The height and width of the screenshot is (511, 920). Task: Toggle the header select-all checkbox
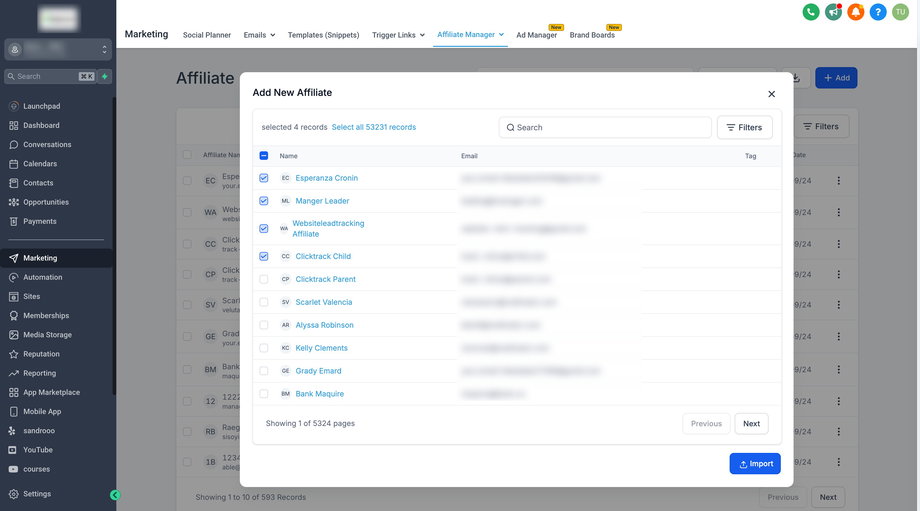click(x=263, y=155)
